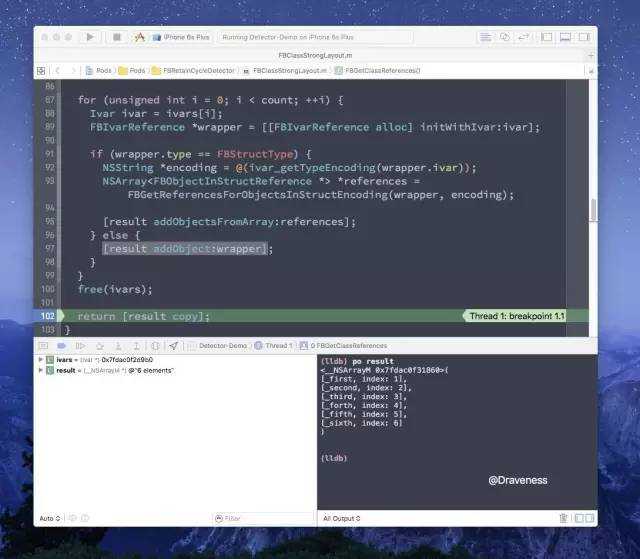Step out of the function
The width and height of the screenshot is (640, 559).
136,346
